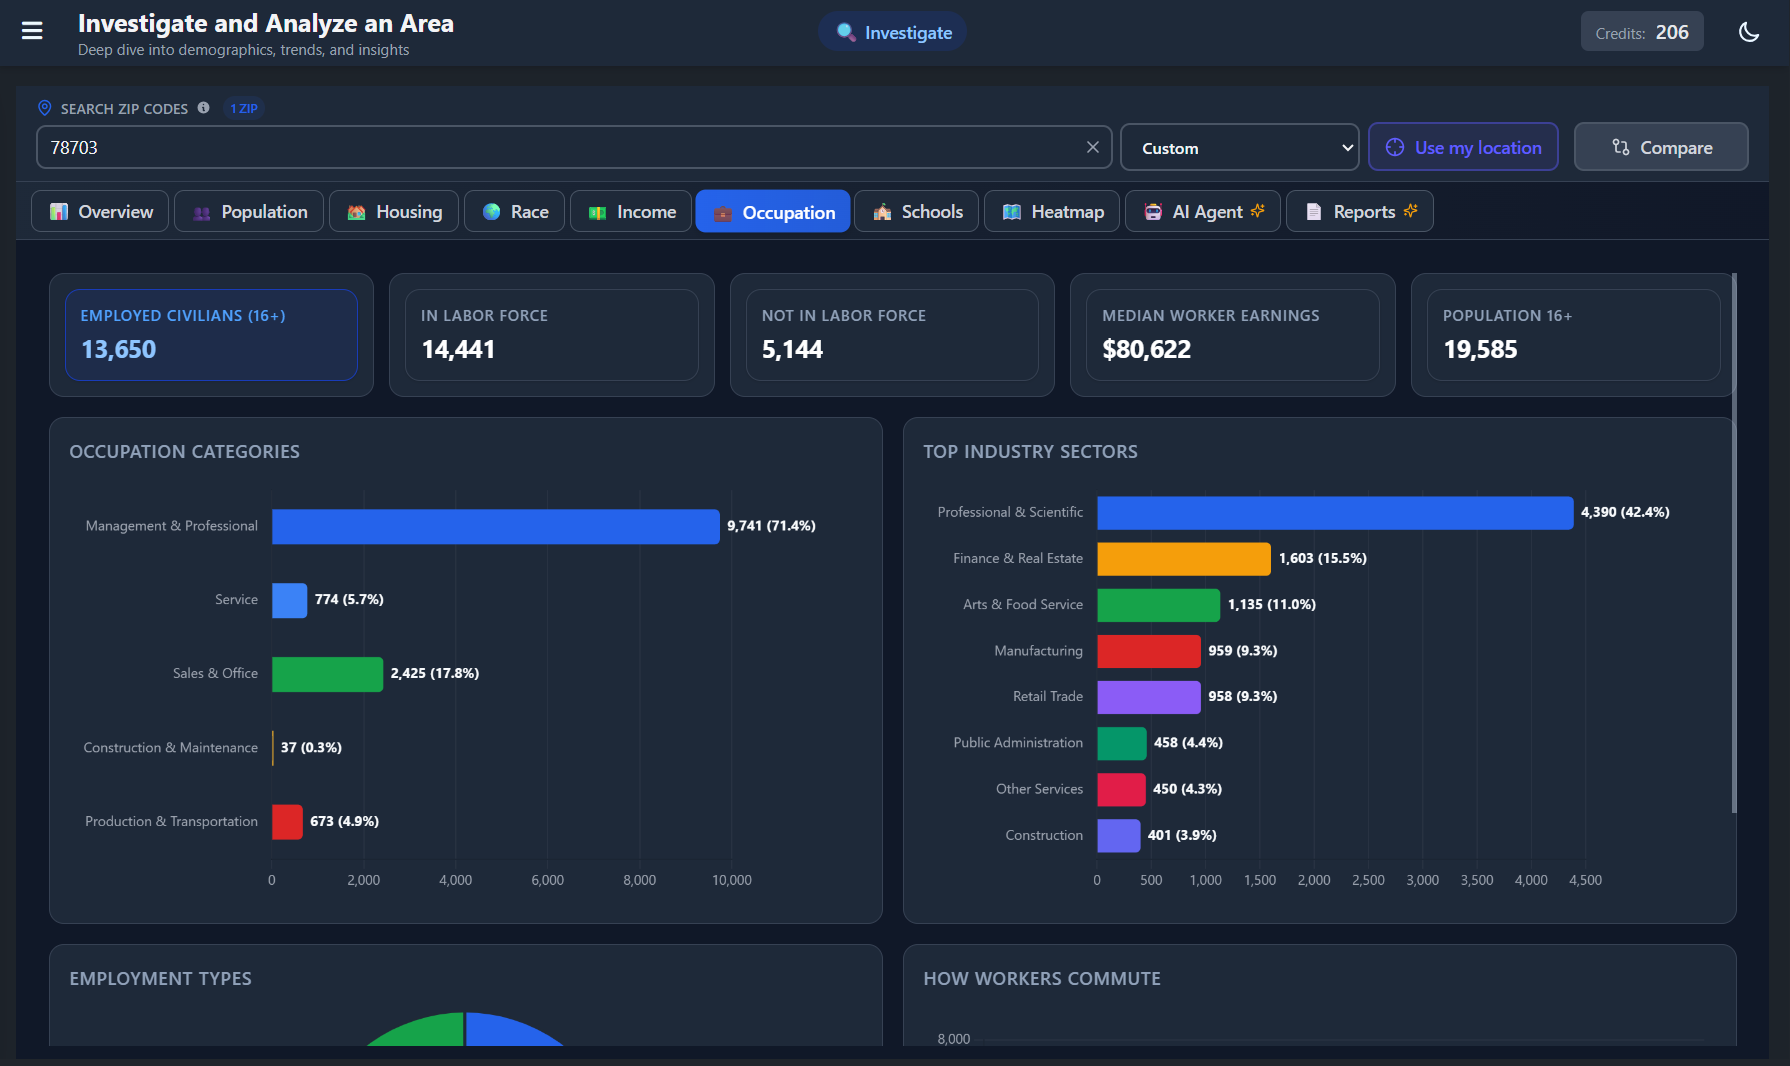Go to the Race tab
Viewport: 1790px width, 1066px height.
(515, 212)
